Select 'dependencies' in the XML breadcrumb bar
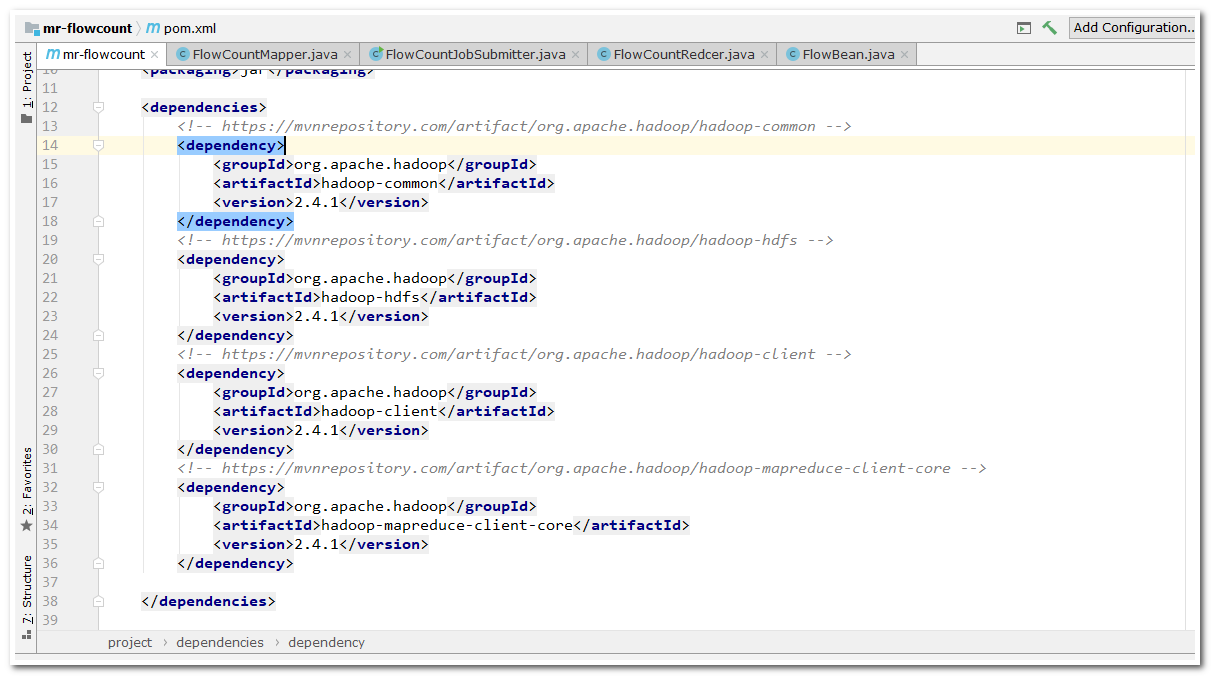1211x676 pixels. 220,642
